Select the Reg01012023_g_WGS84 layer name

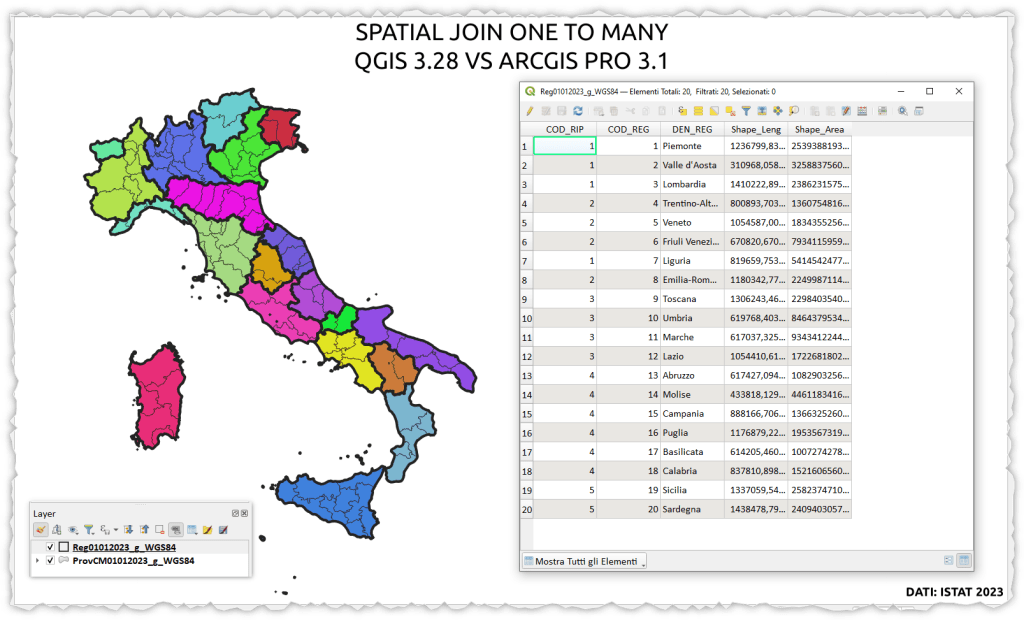coord(124,547)
